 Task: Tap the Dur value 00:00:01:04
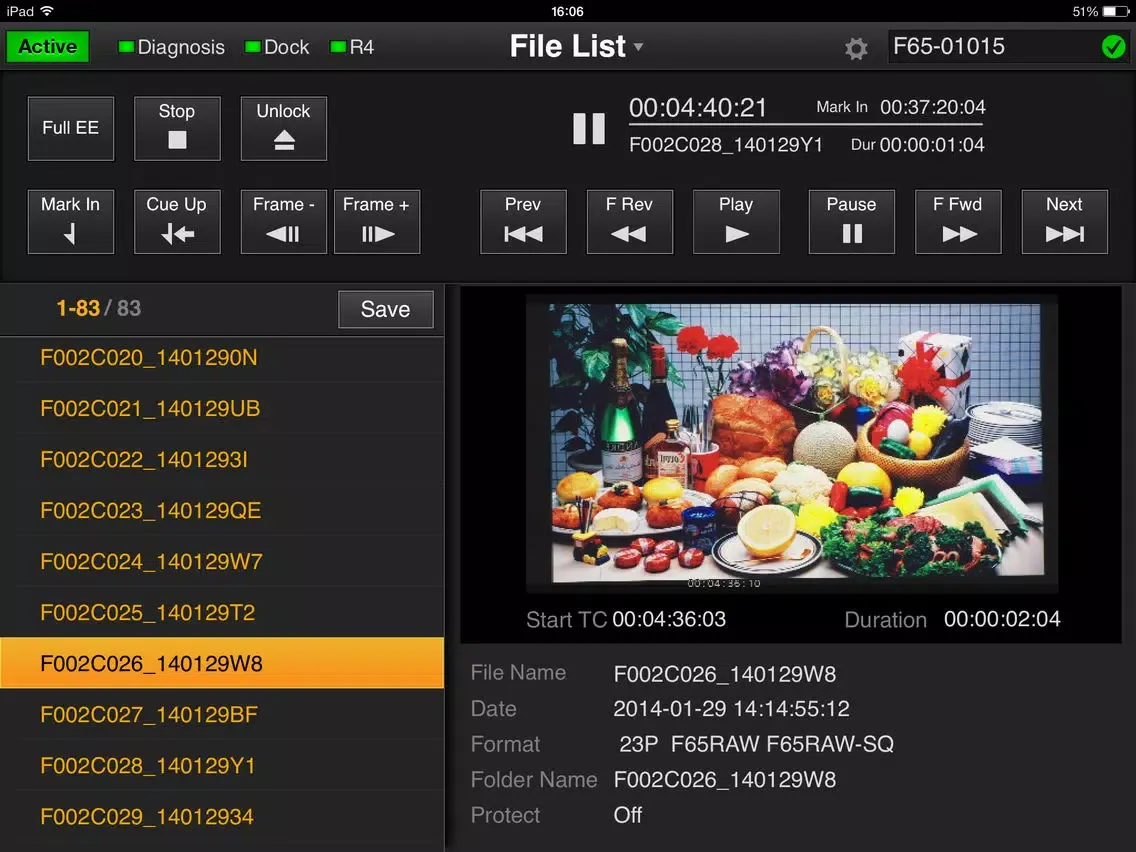[x=932, y=145]
